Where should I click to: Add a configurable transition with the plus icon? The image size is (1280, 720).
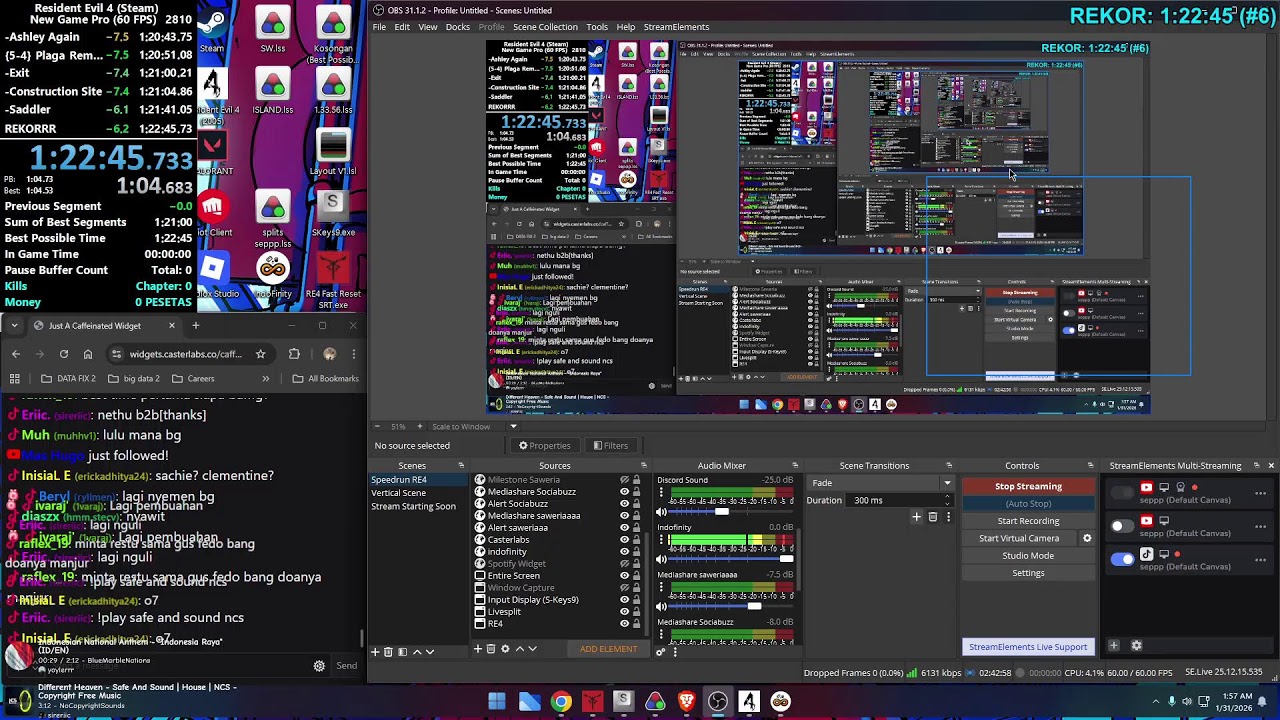pos(916,517)
